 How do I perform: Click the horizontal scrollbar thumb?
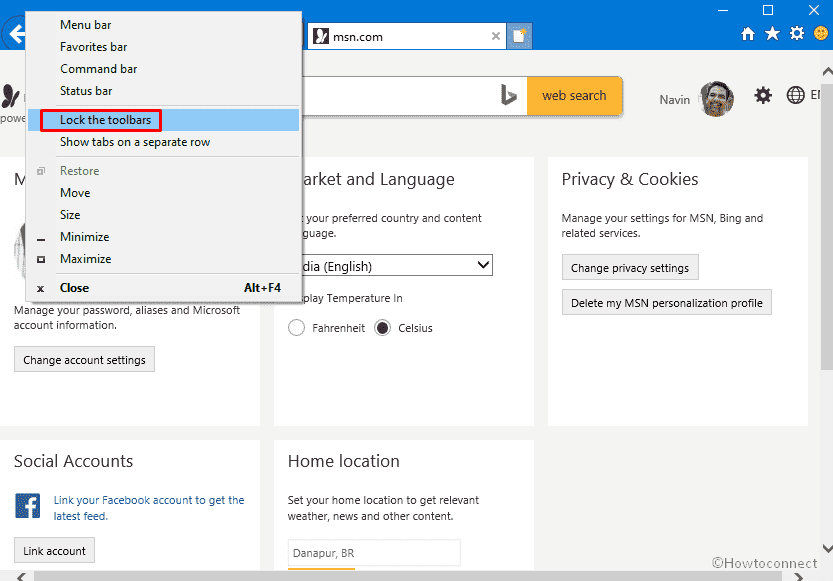click(407, 576)
